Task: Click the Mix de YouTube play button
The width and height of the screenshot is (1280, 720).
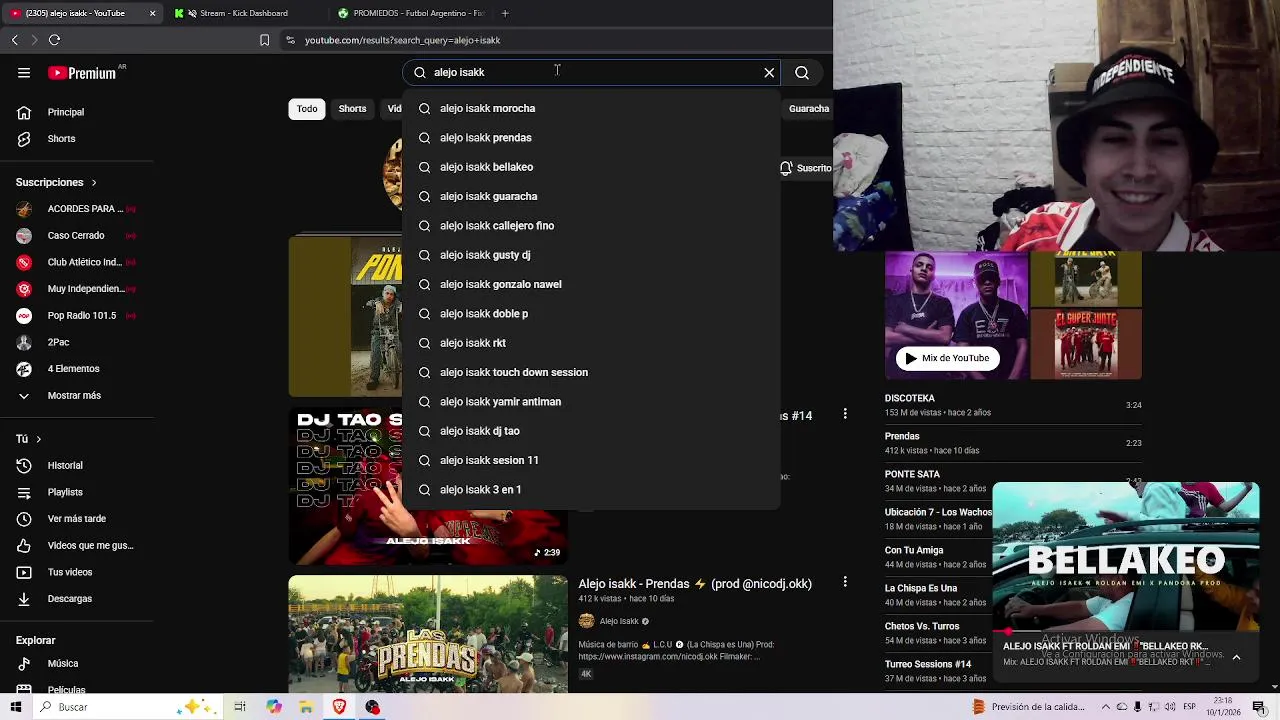Action: pos(947,358)
